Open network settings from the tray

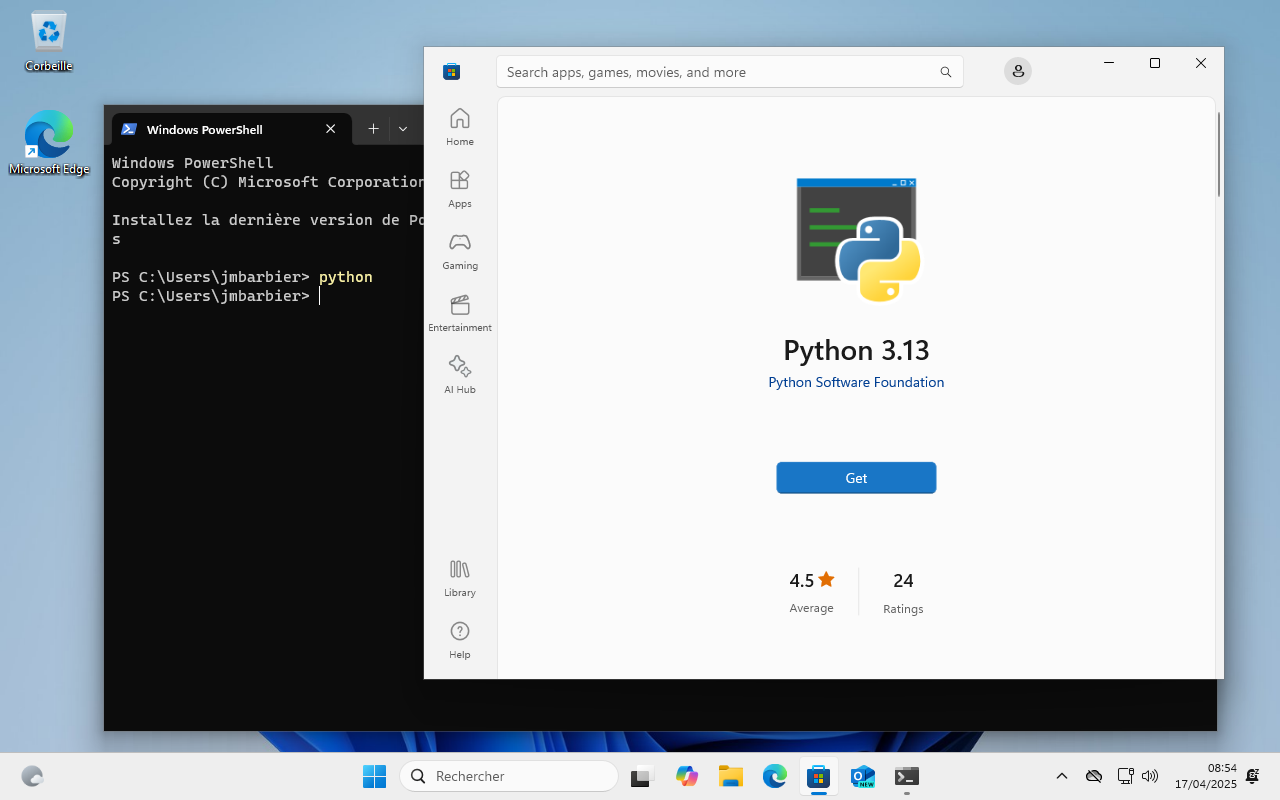click(x=1125, y=776)
